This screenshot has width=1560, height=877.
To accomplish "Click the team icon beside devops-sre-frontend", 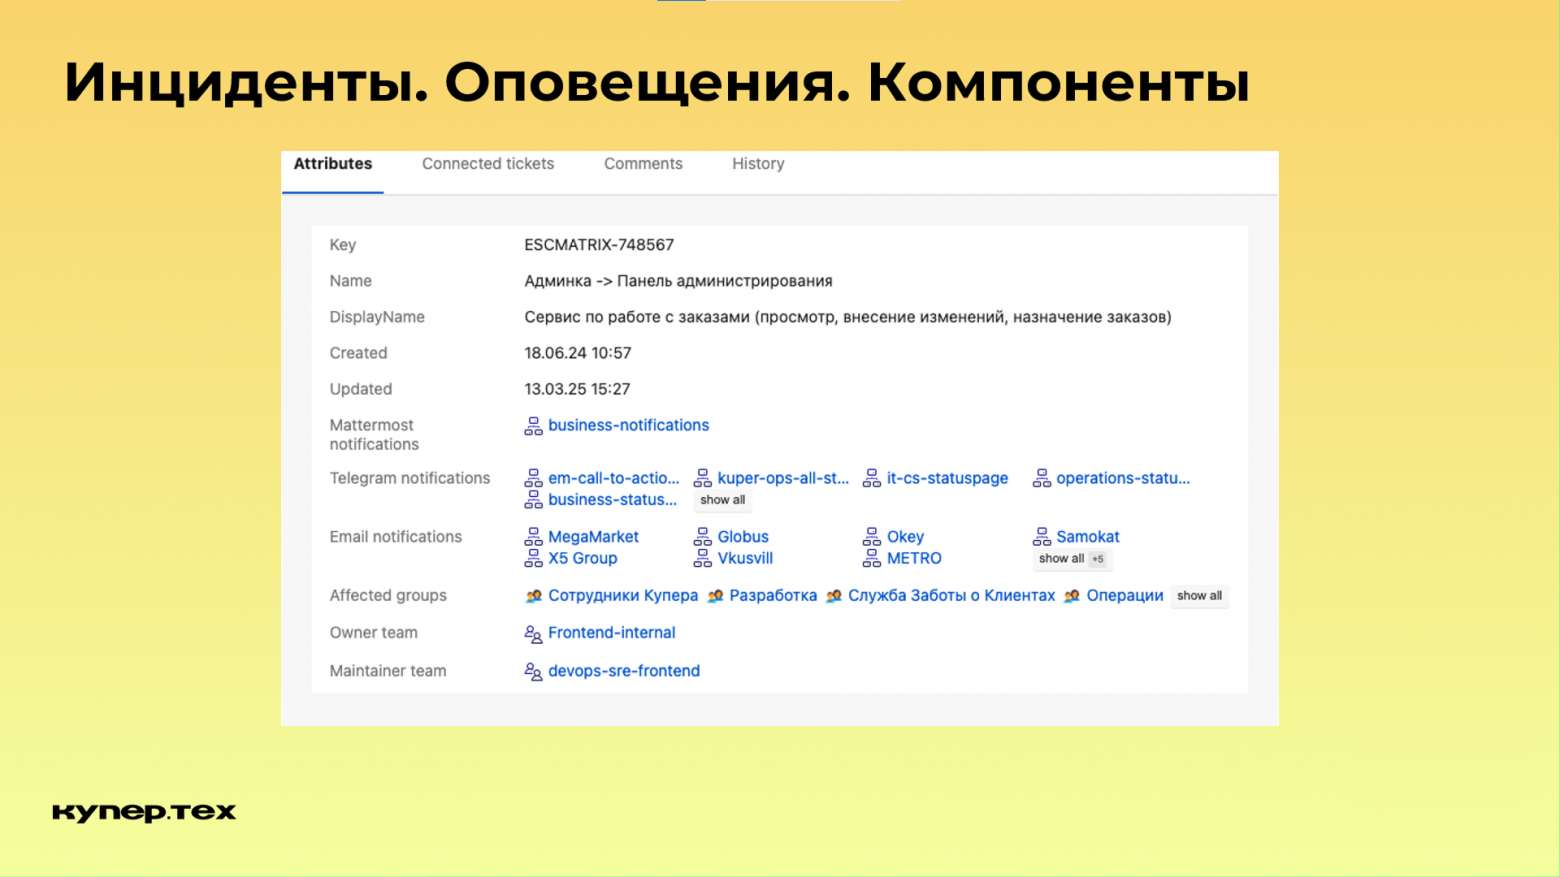I will tap(533, 671).
